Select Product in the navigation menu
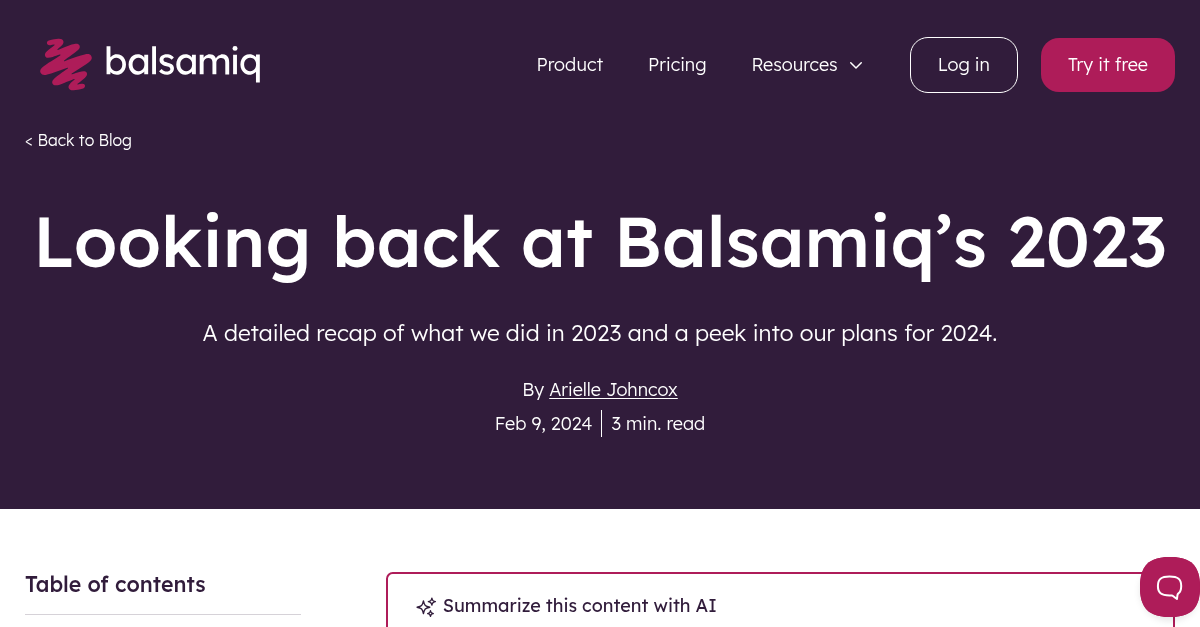The width and height of the screenshot is (1200, 627). click(x=569, y=64)
